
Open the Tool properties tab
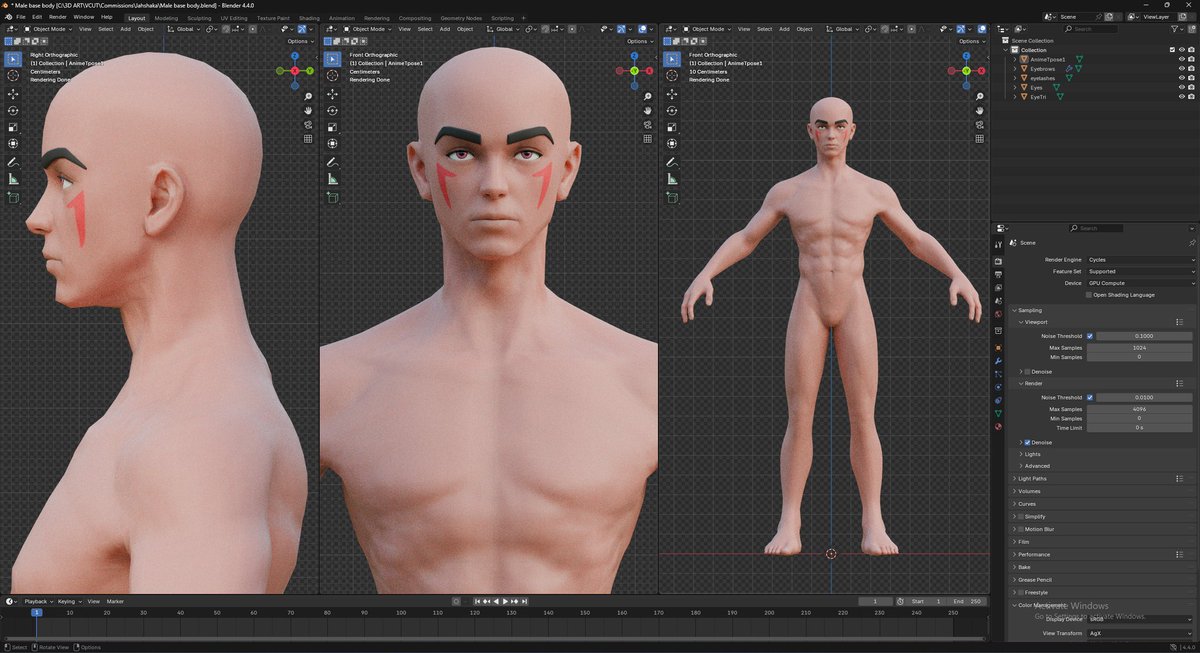(x=998, y=245)
